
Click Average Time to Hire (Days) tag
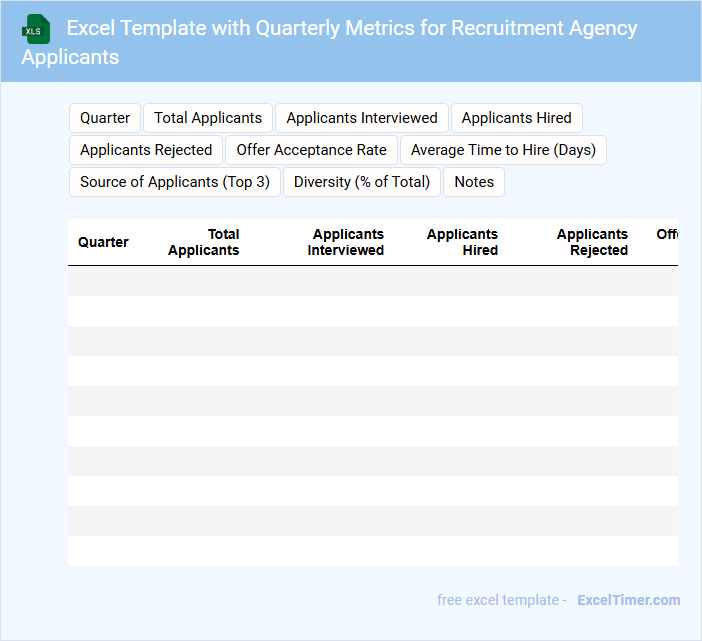(x=503, y=150)
